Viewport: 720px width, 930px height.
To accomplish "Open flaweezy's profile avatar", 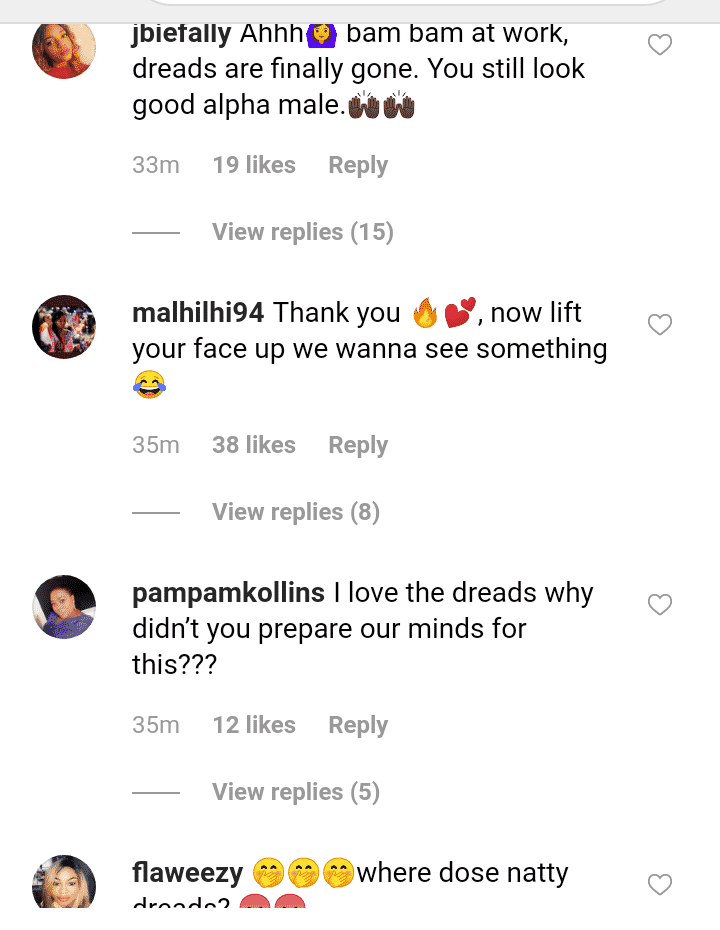I will click(x=64, y=883).
